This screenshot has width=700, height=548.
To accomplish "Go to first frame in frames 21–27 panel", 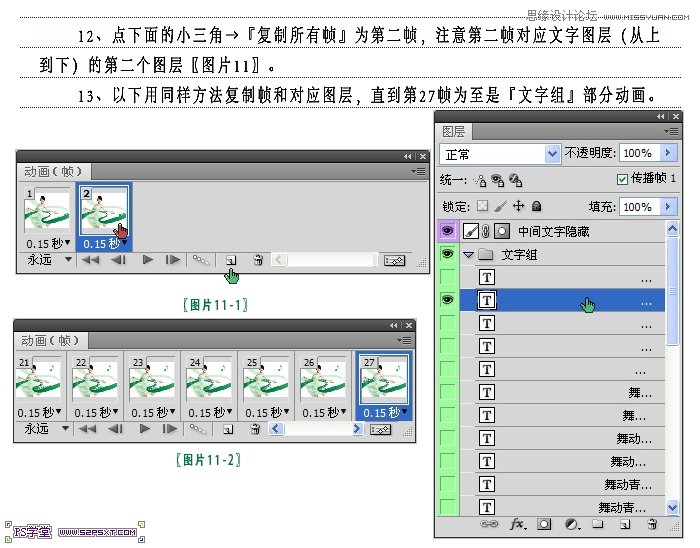I will coord(88,429).
